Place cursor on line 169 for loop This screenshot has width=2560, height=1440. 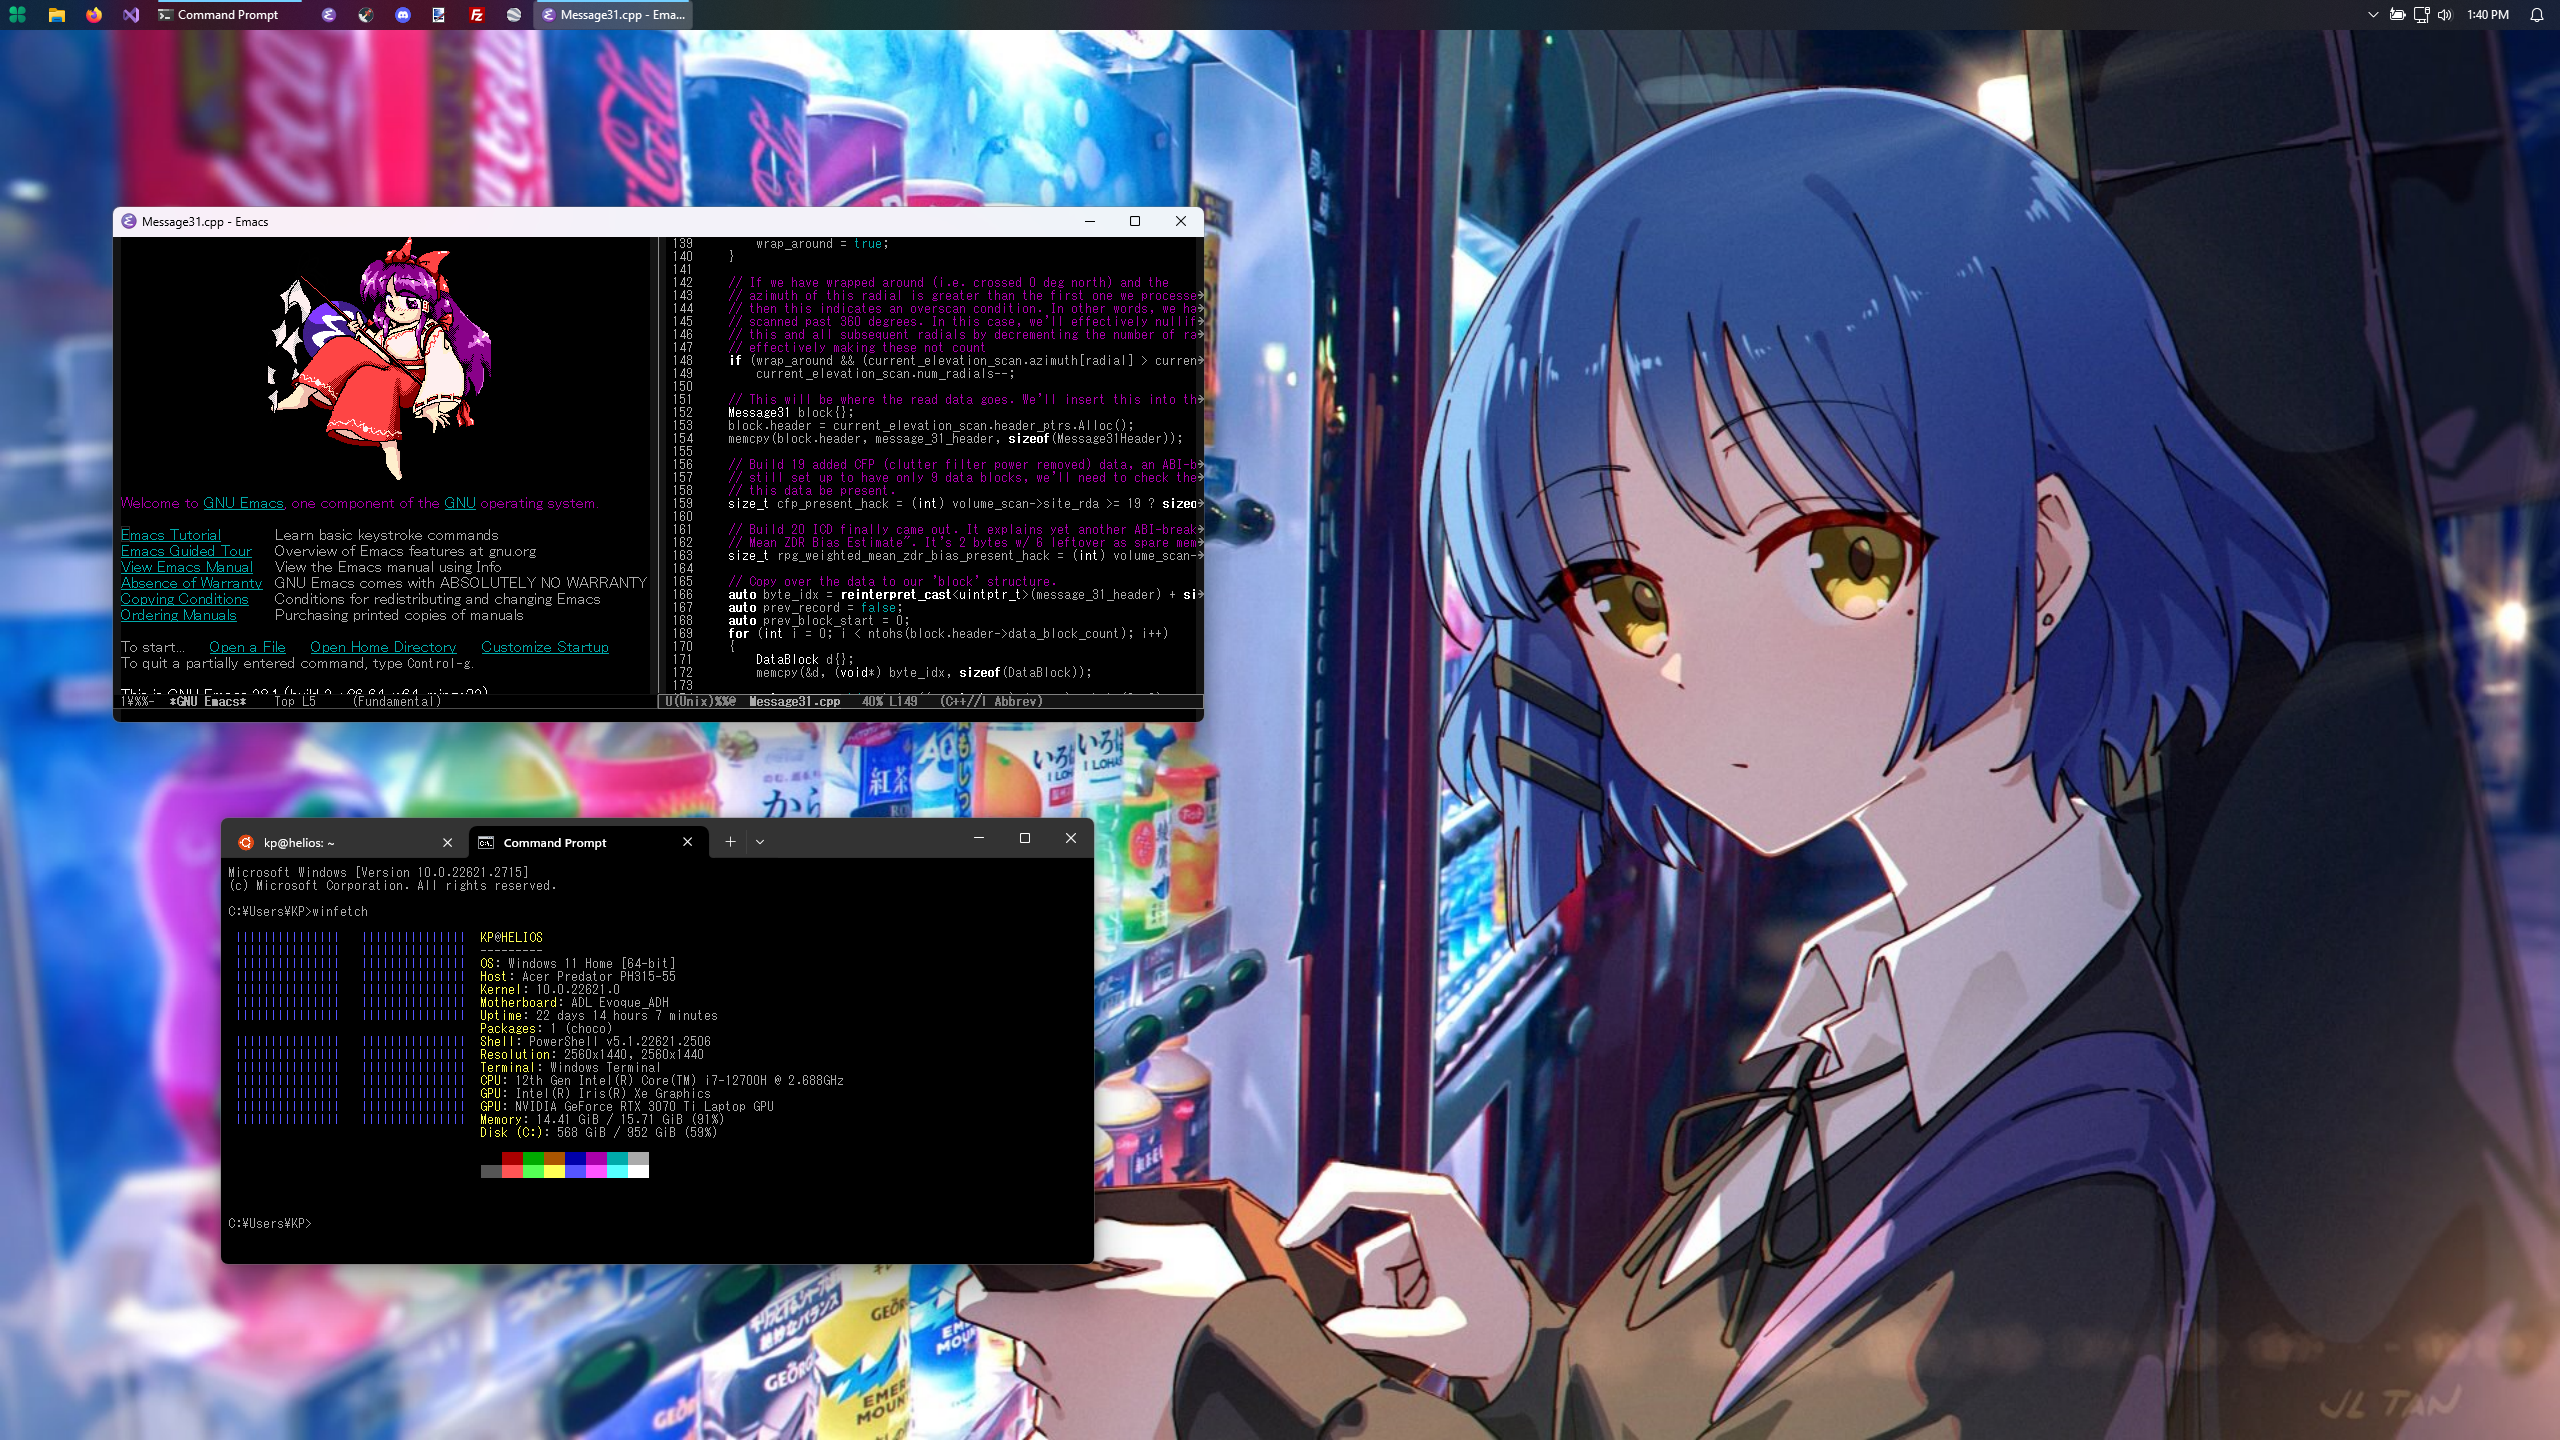pos(947,634)
